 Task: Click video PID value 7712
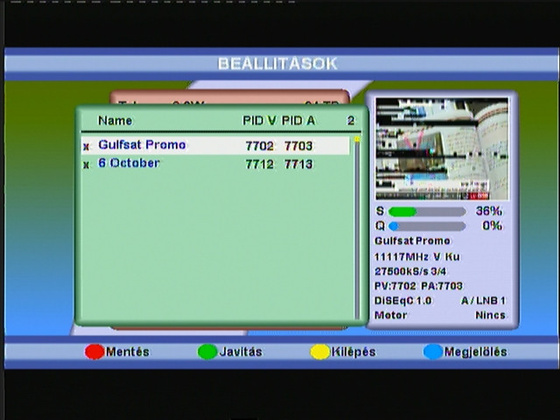259,164
